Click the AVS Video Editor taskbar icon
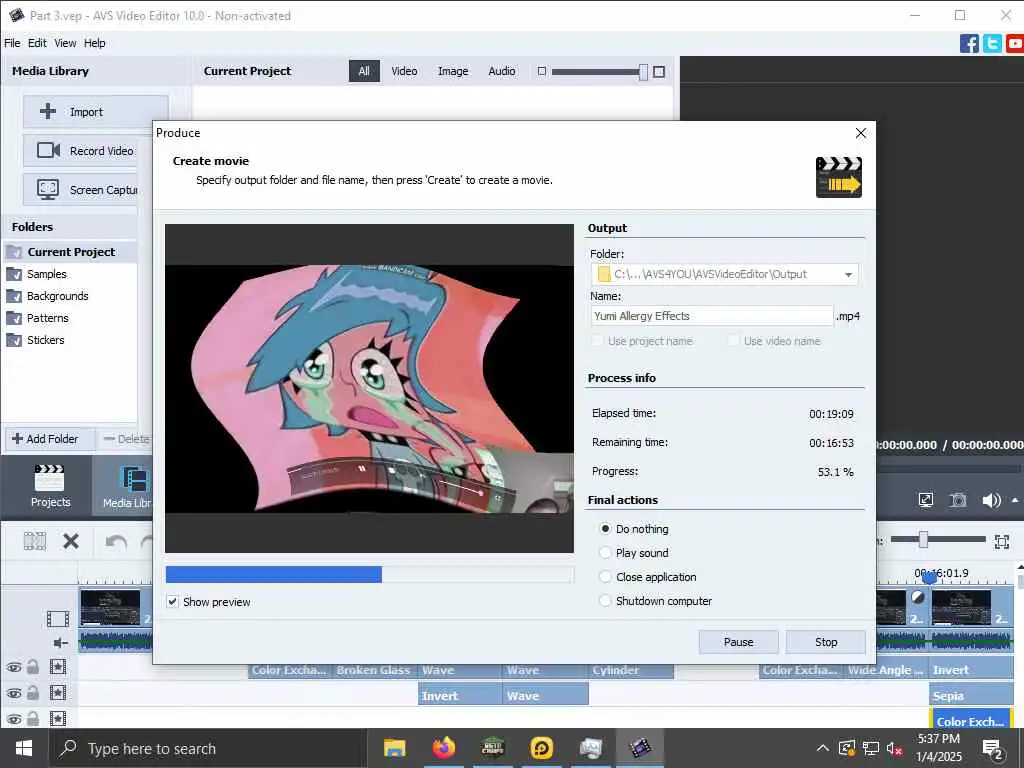This screenshot has width=1024, height=768. [x=640, y=748]
